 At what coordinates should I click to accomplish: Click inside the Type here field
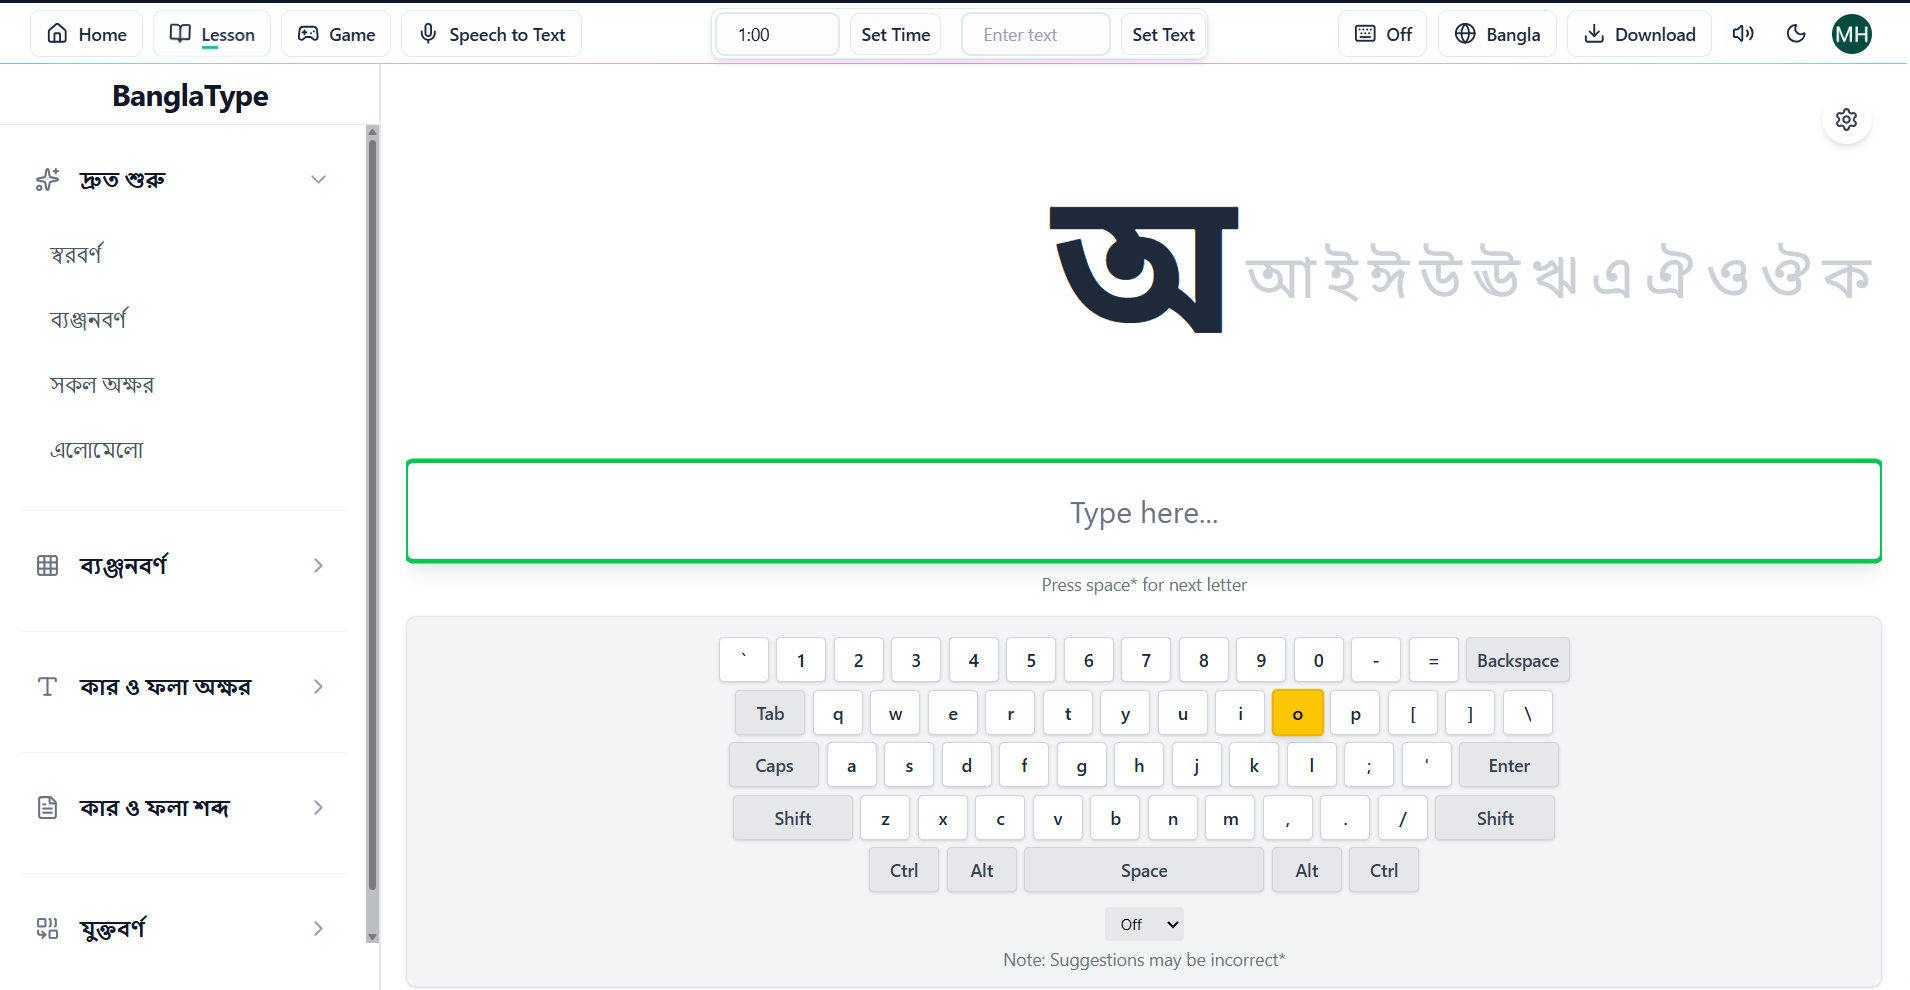[x=1143, y=511]
